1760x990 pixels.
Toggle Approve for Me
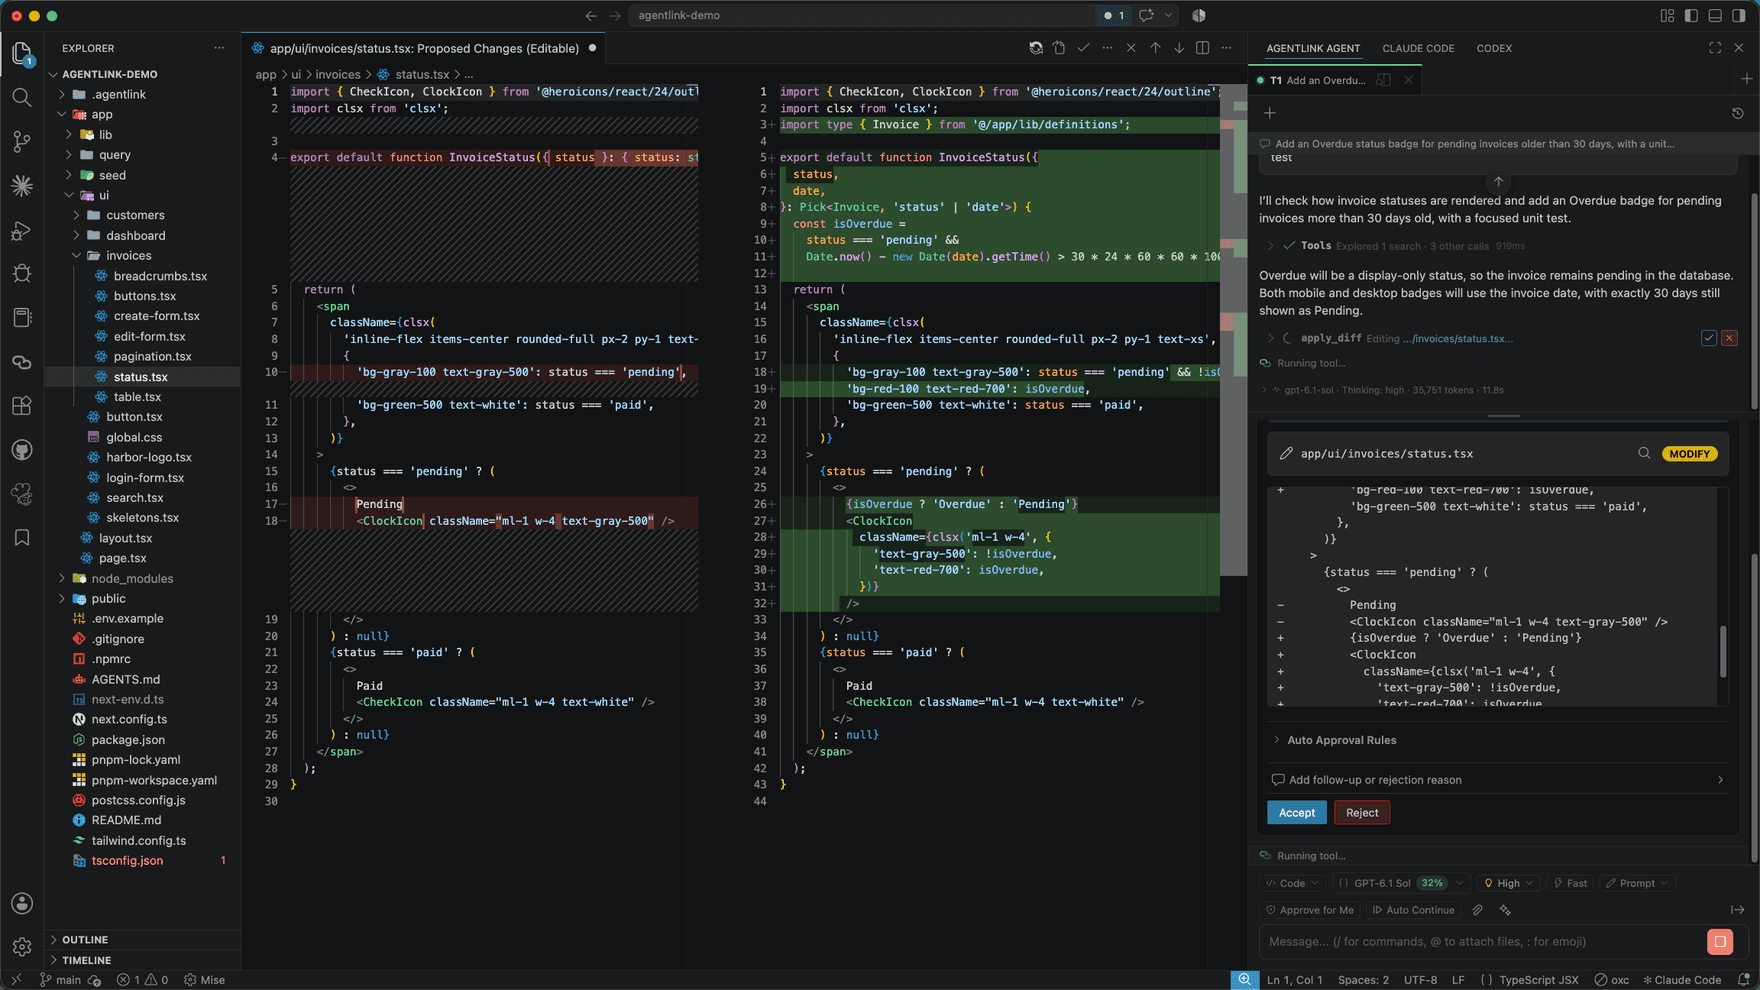point(1310,910)
